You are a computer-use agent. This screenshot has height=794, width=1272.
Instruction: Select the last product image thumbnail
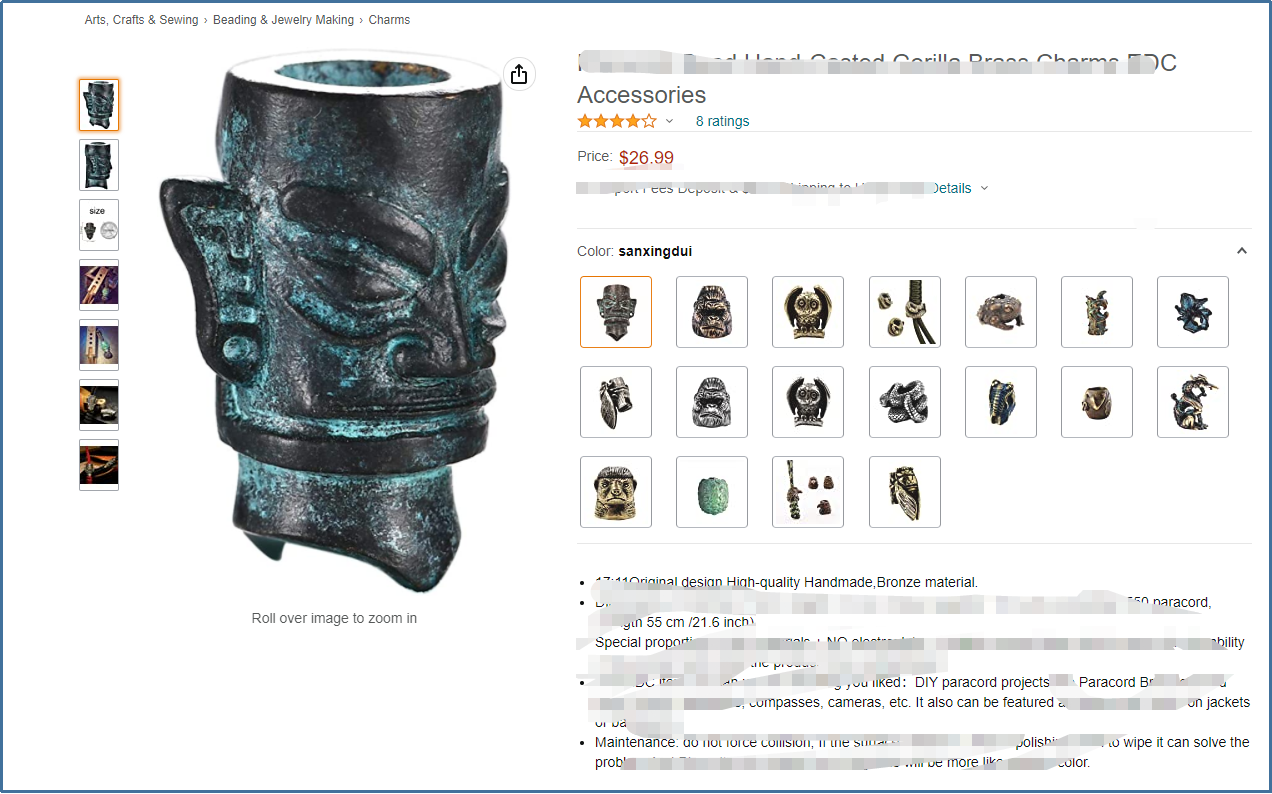pos(99,465)
